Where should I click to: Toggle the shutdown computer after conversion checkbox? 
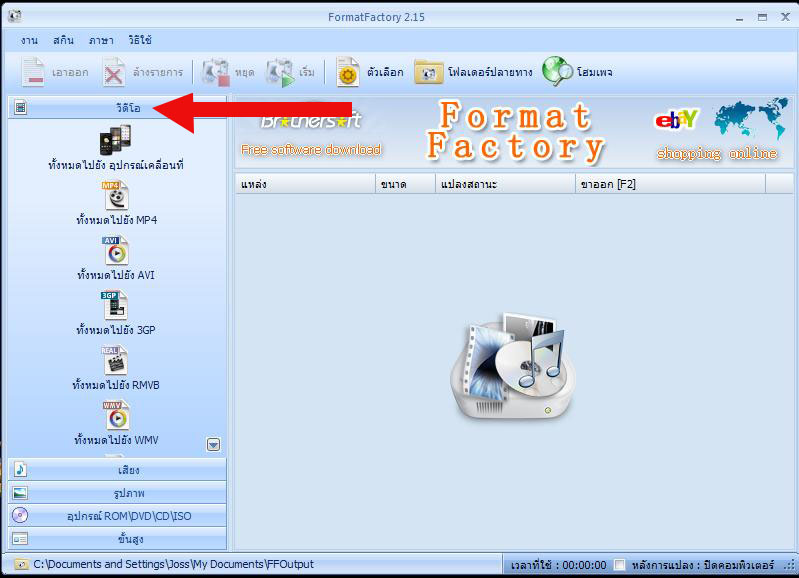619,565
